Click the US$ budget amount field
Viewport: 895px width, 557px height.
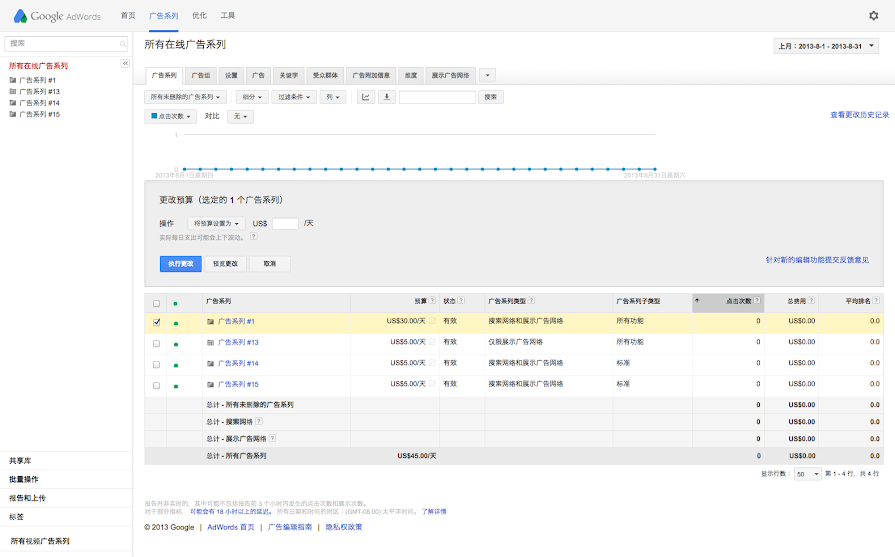[x=285, y=223]
